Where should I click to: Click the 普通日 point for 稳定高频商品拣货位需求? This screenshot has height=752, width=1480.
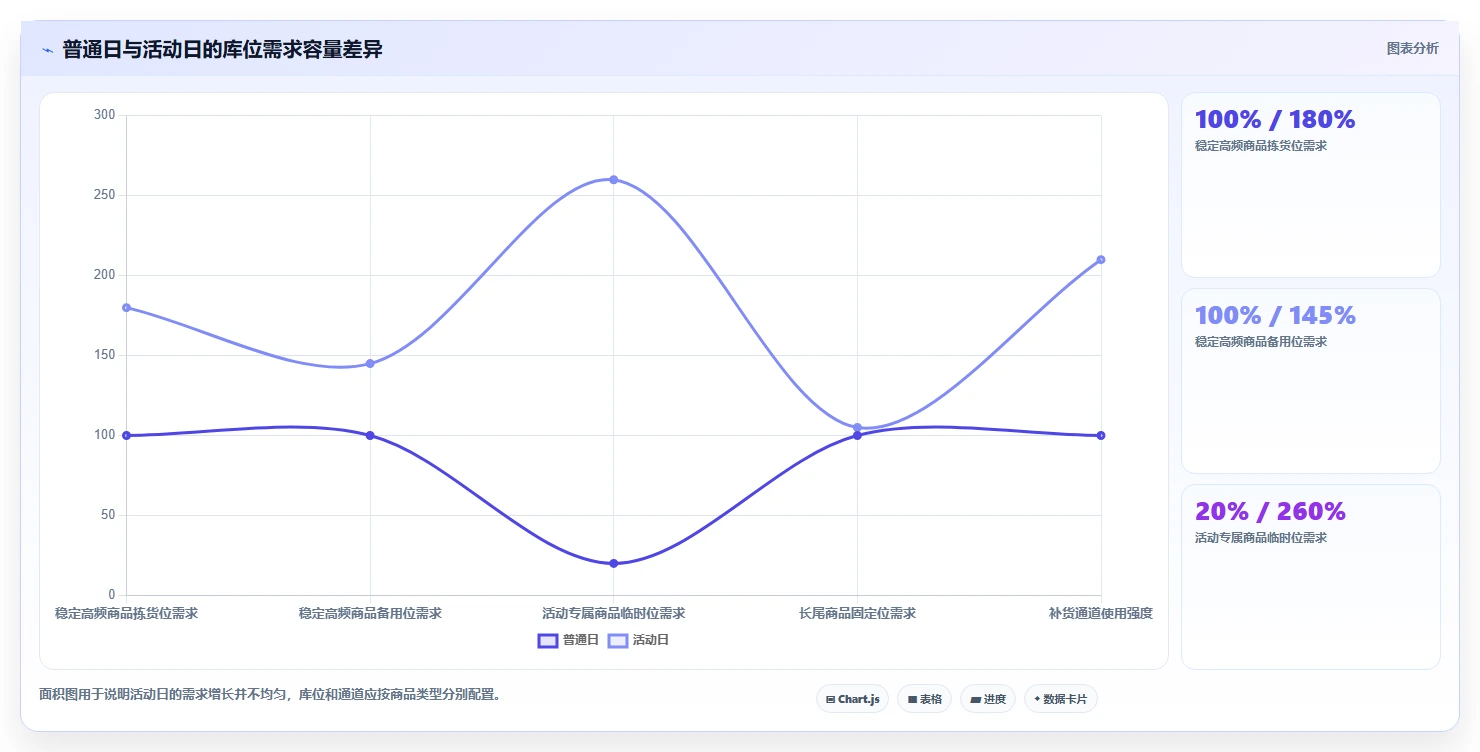tap(127, 435)
